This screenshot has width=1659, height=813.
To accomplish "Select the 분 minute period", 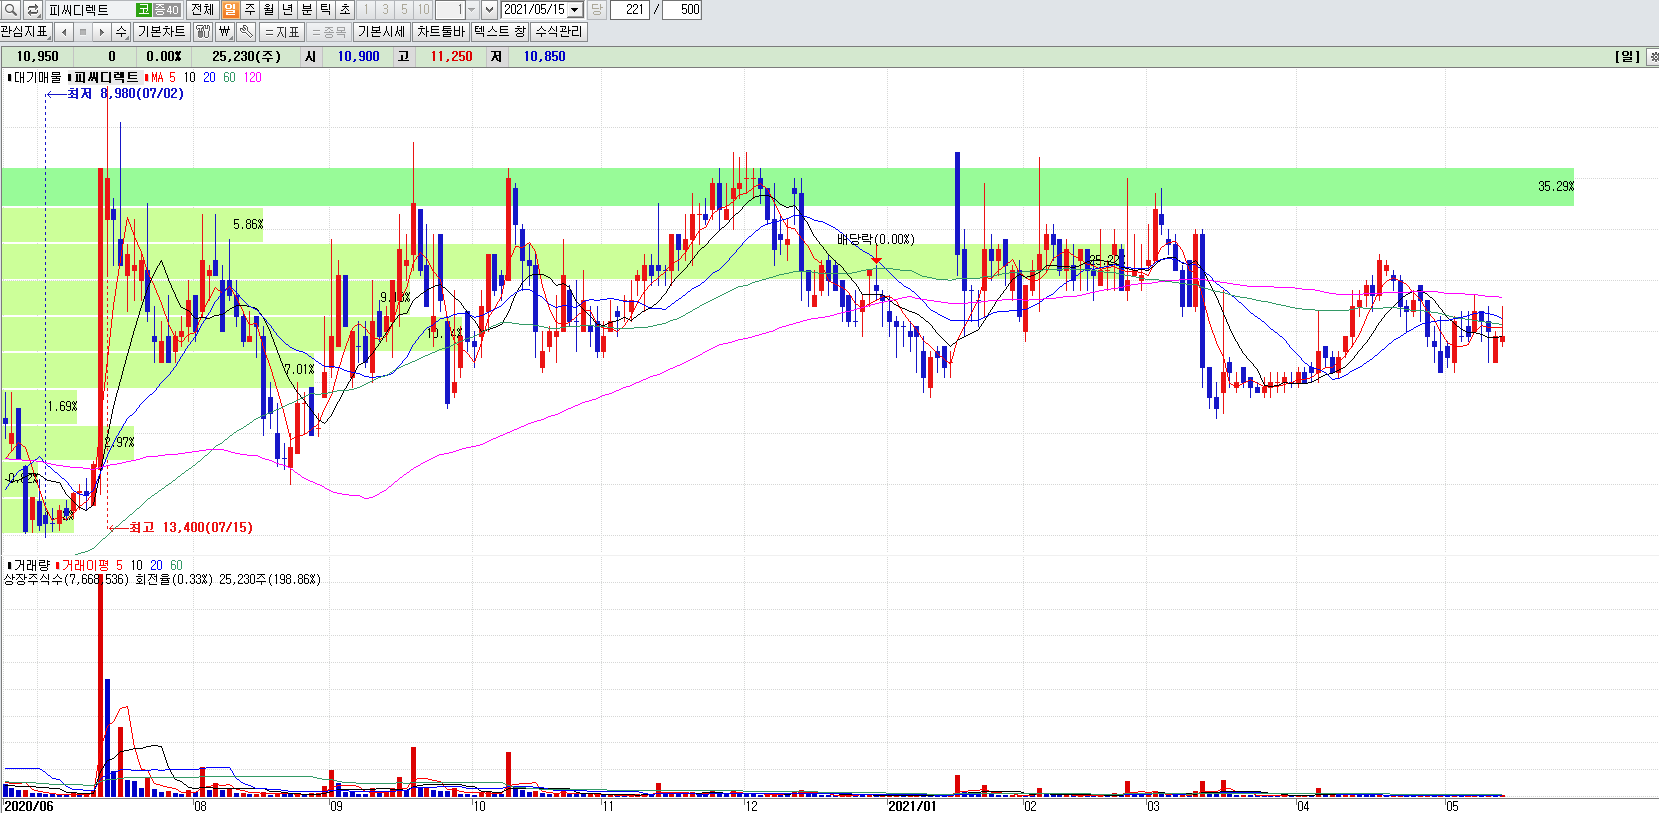I will click(x=307, y=10).
